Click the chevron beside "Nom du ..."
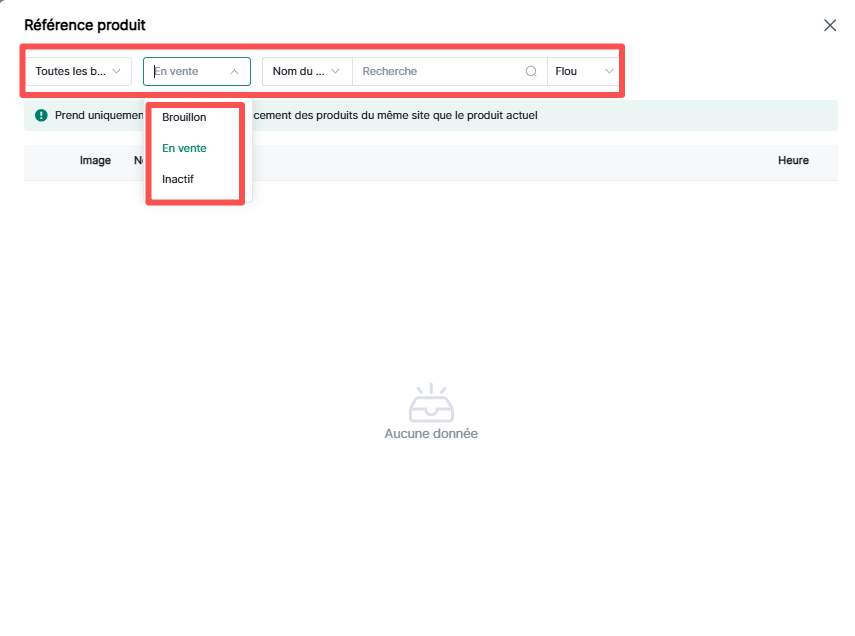 pyautogui.click(x=336, y=72)
